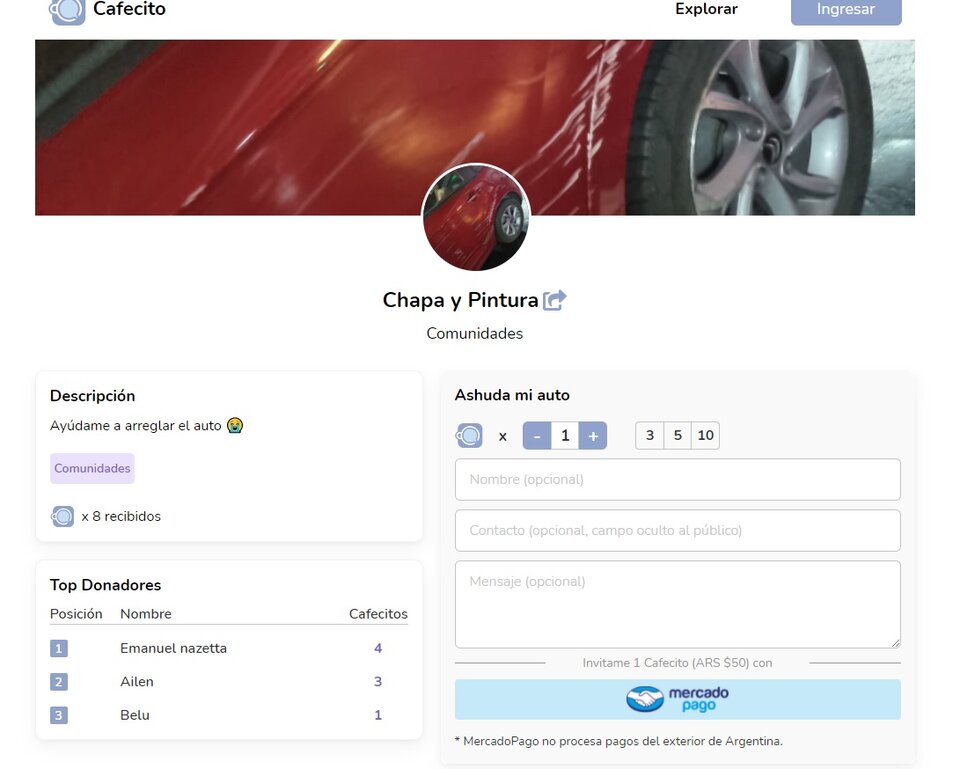Choose the preset of 5 cafecitos

tap(678, 435)
